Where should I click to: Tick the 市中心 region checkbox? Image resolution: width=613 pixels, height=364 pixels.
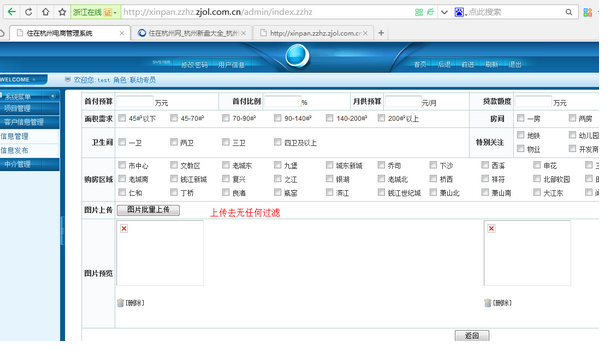coord(122,165)
